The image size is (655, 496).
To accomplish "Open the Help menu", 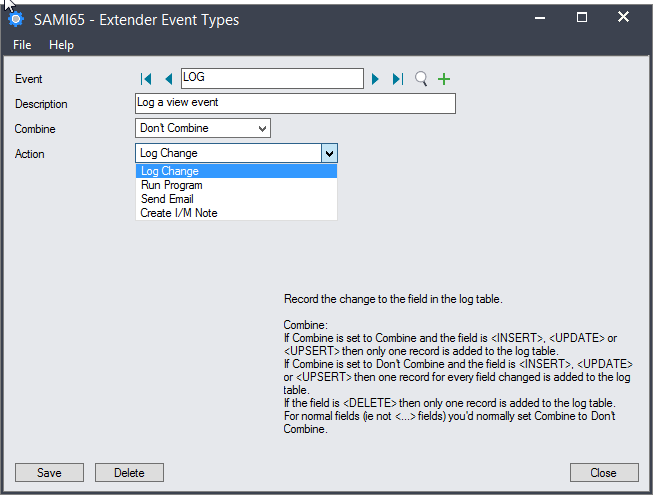I will [61, 45].
